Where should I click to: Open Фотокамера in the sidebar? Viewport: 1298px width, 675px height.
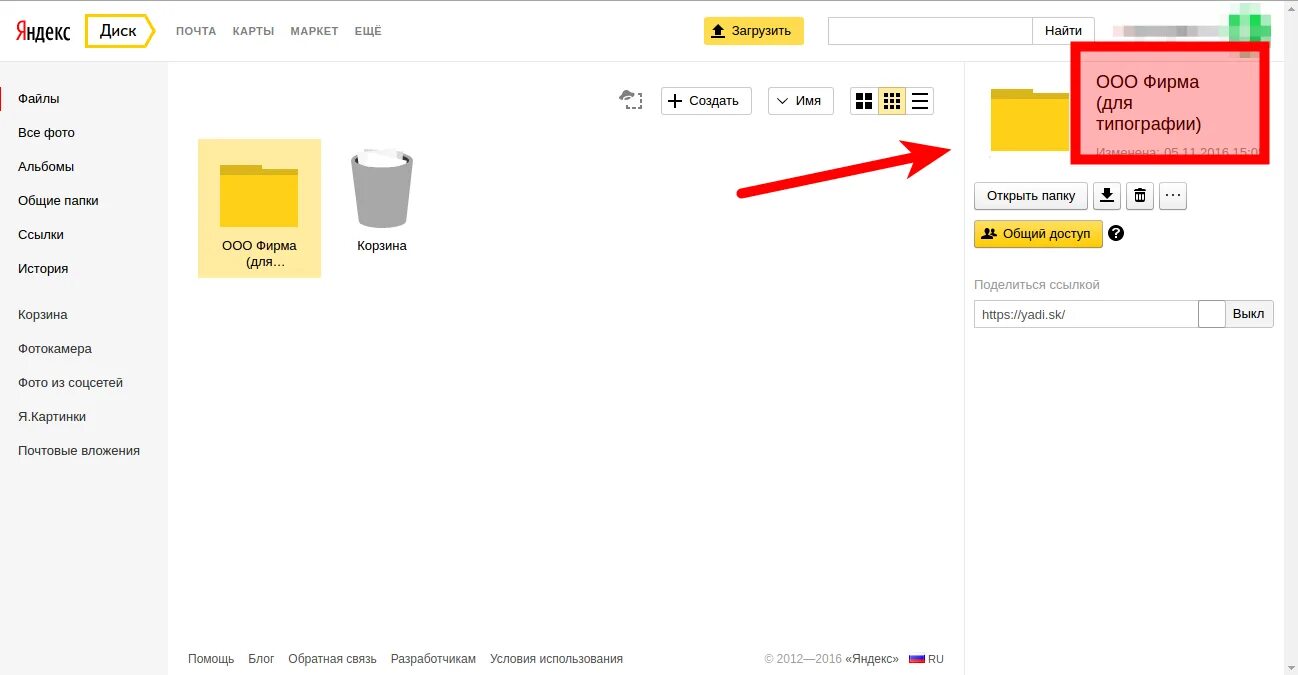pos(55,349)
